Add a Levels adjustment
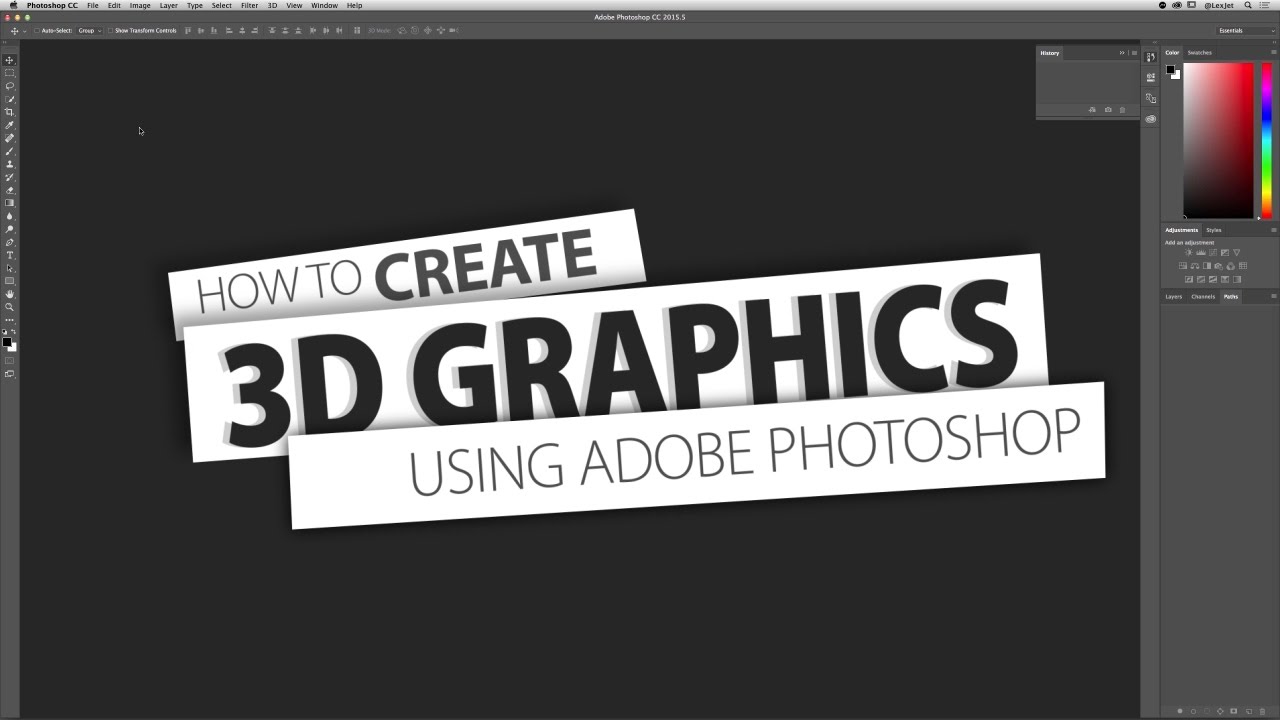Screen dimensions: 1280x720 click(1201, 252)
